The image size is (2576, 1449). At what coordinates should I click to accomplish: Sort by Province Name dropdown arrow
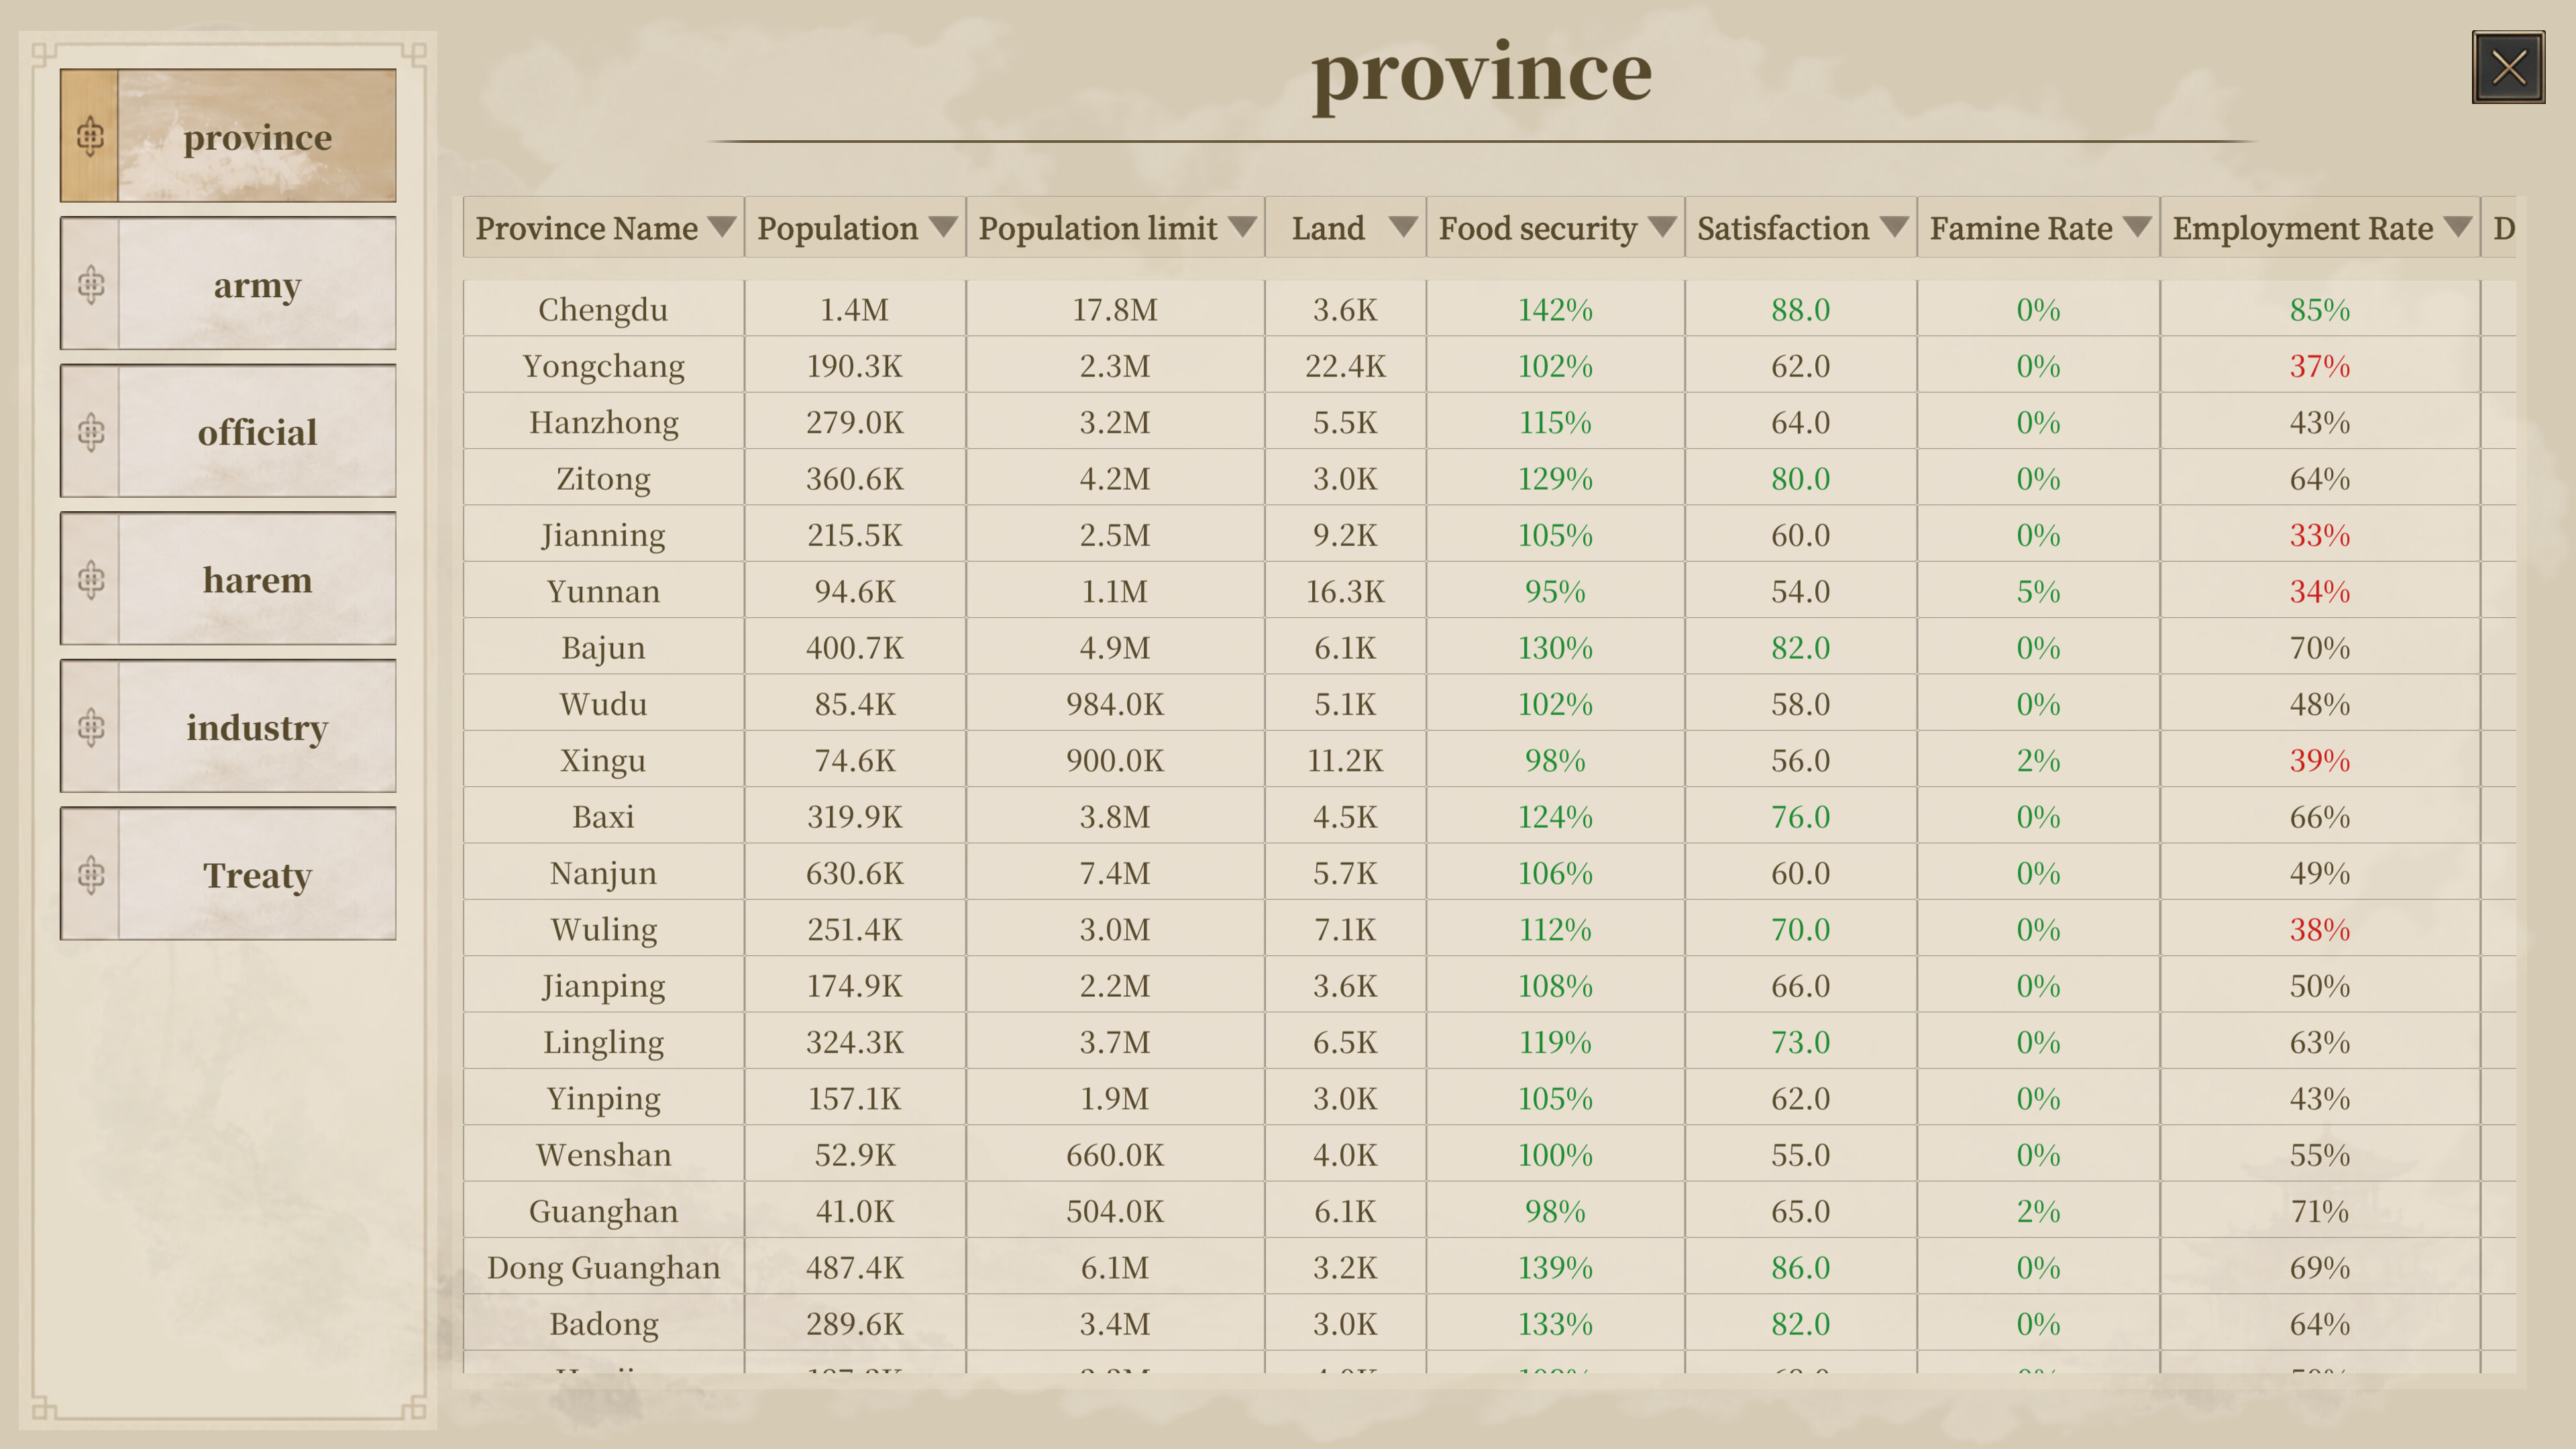721,227
